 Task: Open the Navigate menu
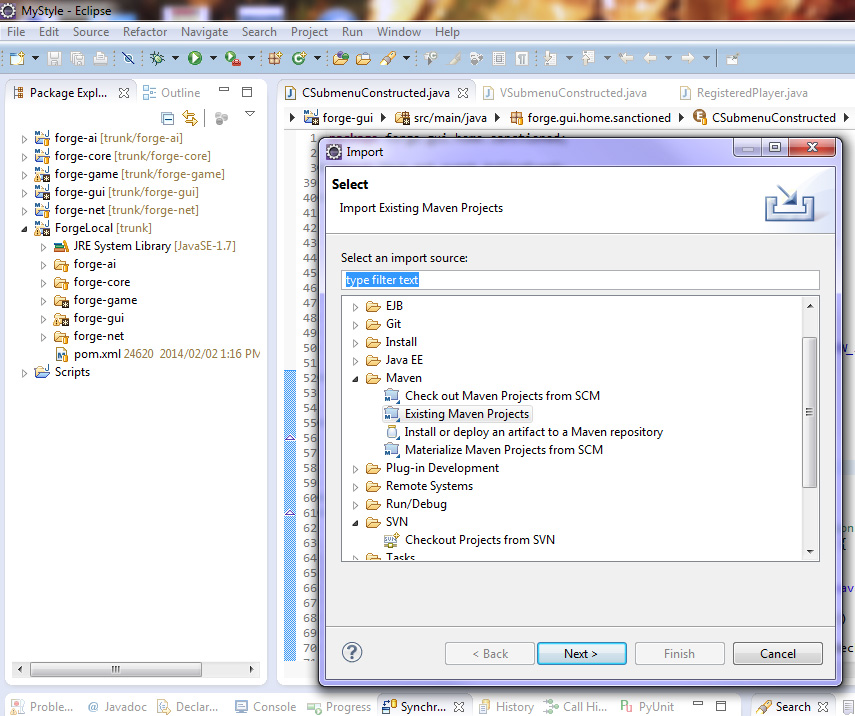[x=204, y=32]
